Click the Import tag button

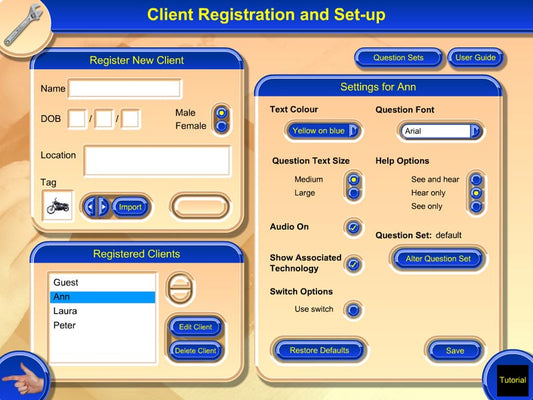pyautogui.click(x=130, y=207)
